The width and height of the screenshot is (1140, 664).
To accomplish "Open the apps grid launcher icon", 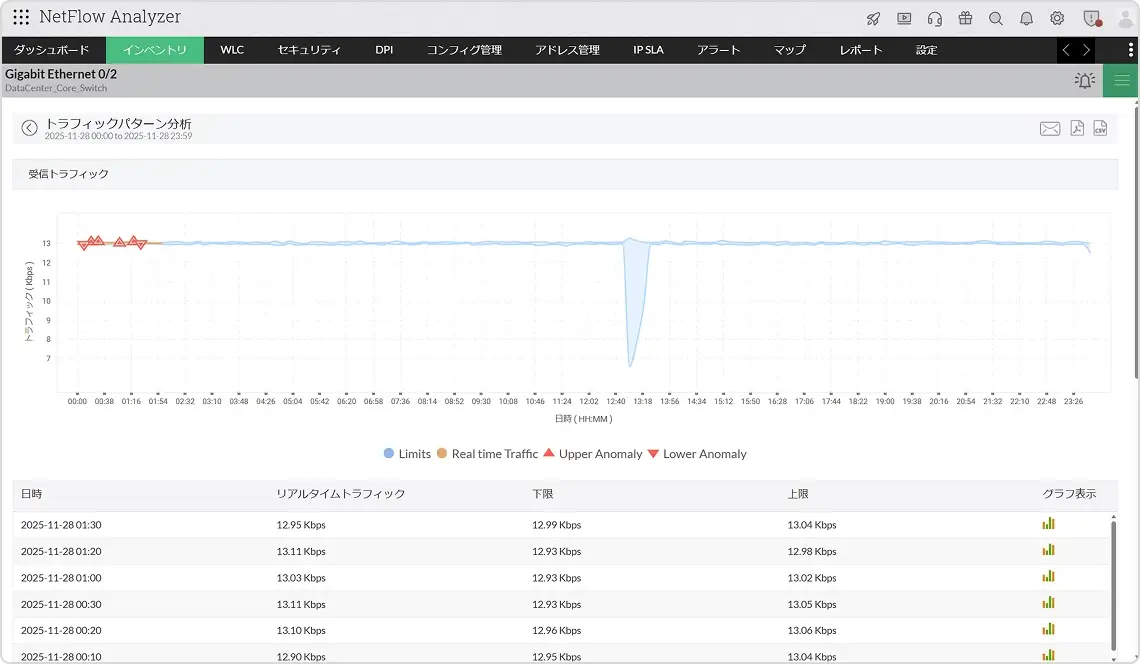I will pyautogui.click(x=21, y=17).
